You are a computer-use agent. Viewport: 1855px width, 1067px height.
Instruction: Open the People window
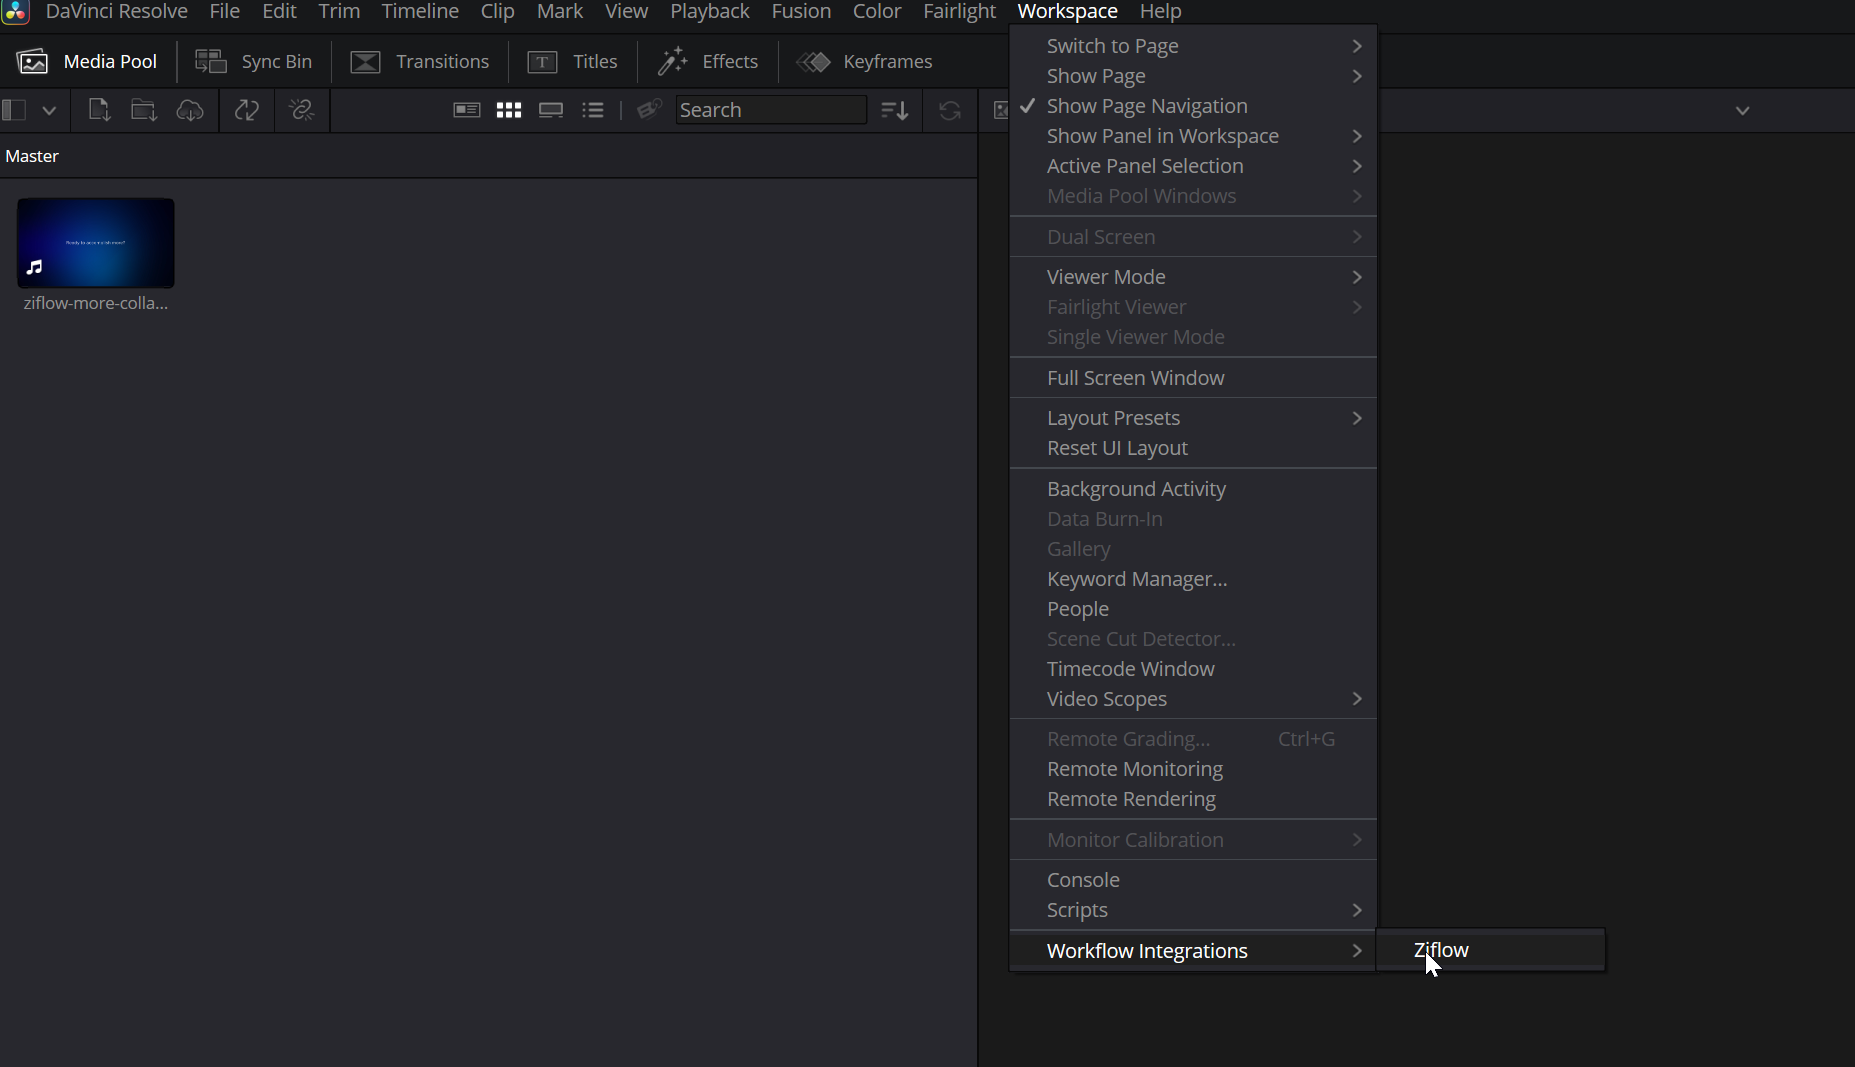point(1193,609)
